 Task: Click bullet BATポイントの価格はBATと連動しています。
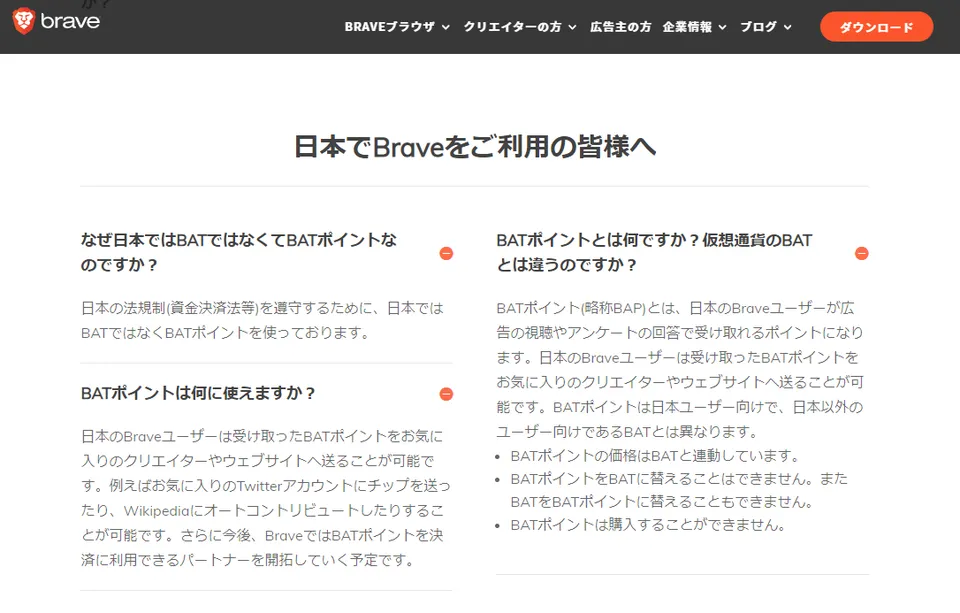656,456
